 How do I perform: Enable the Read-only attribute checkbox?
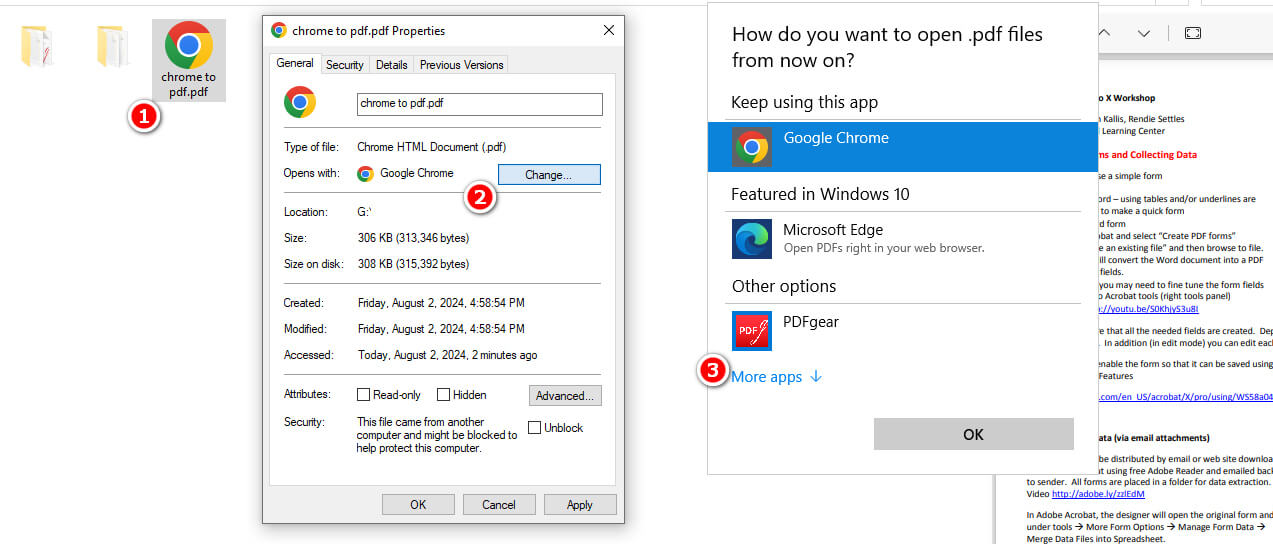click(x=364, y=395)
